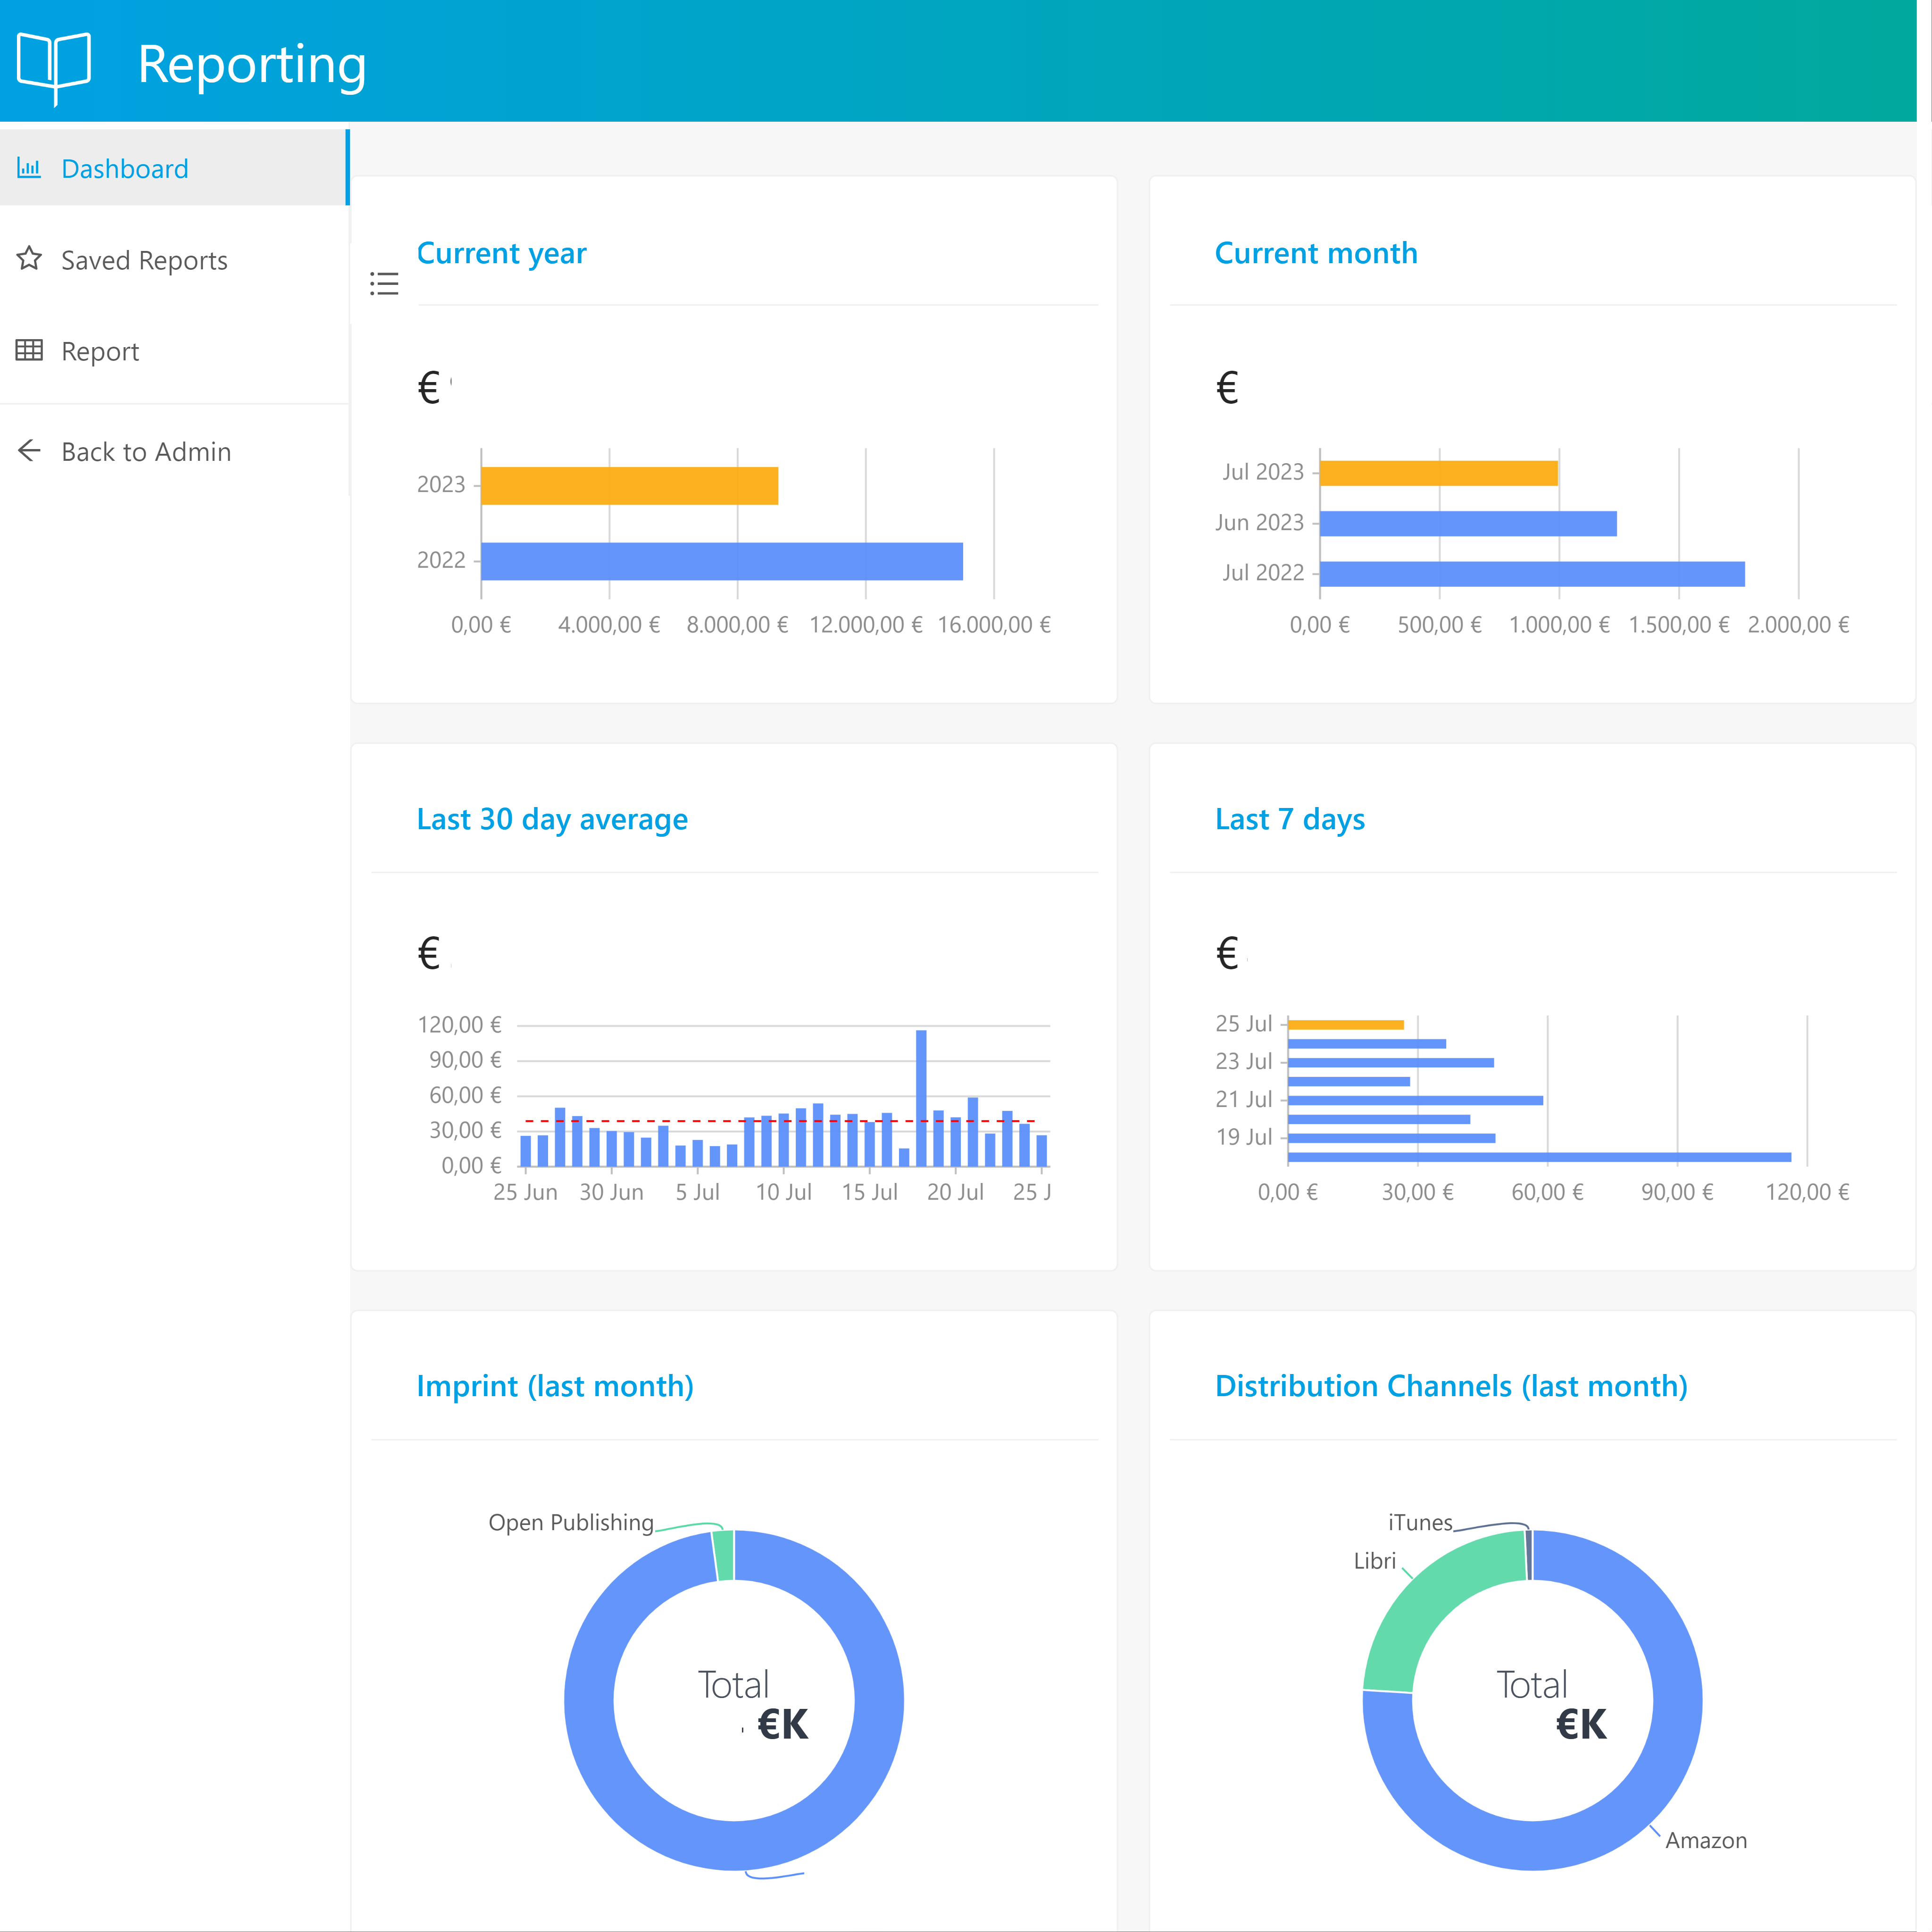The height and width of the screenshot is (1932, 1932).
Task: Open Saved Reports from the sidebar
Action: pos(144,260)
